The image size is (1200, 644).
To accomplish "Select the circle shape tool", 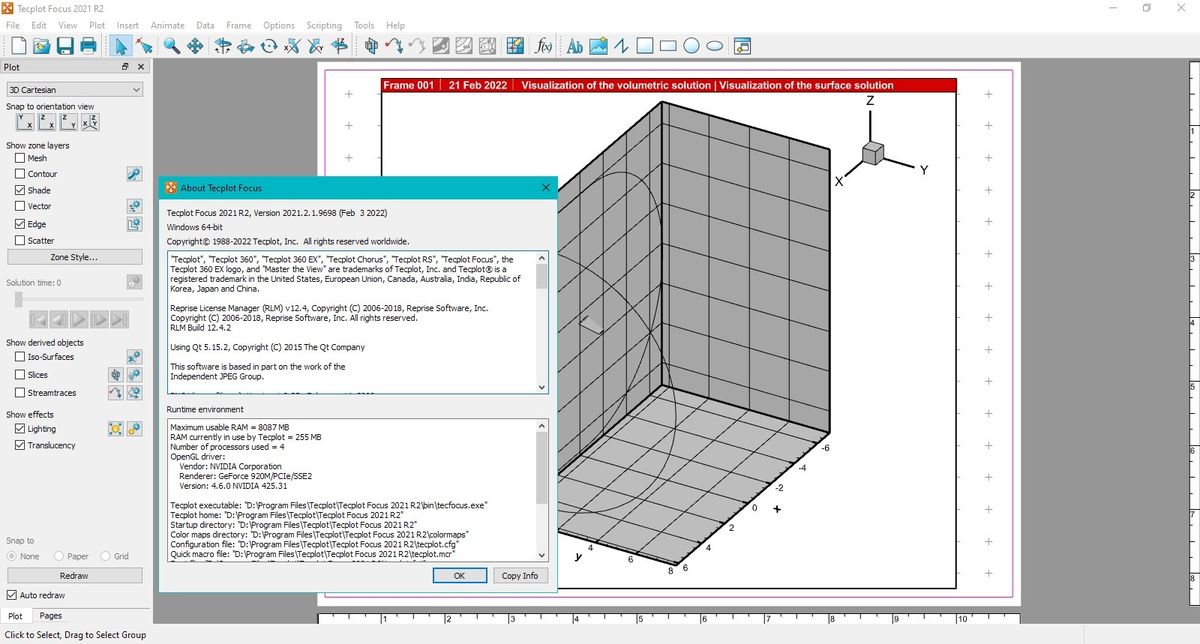I will (x=692, y=45).
